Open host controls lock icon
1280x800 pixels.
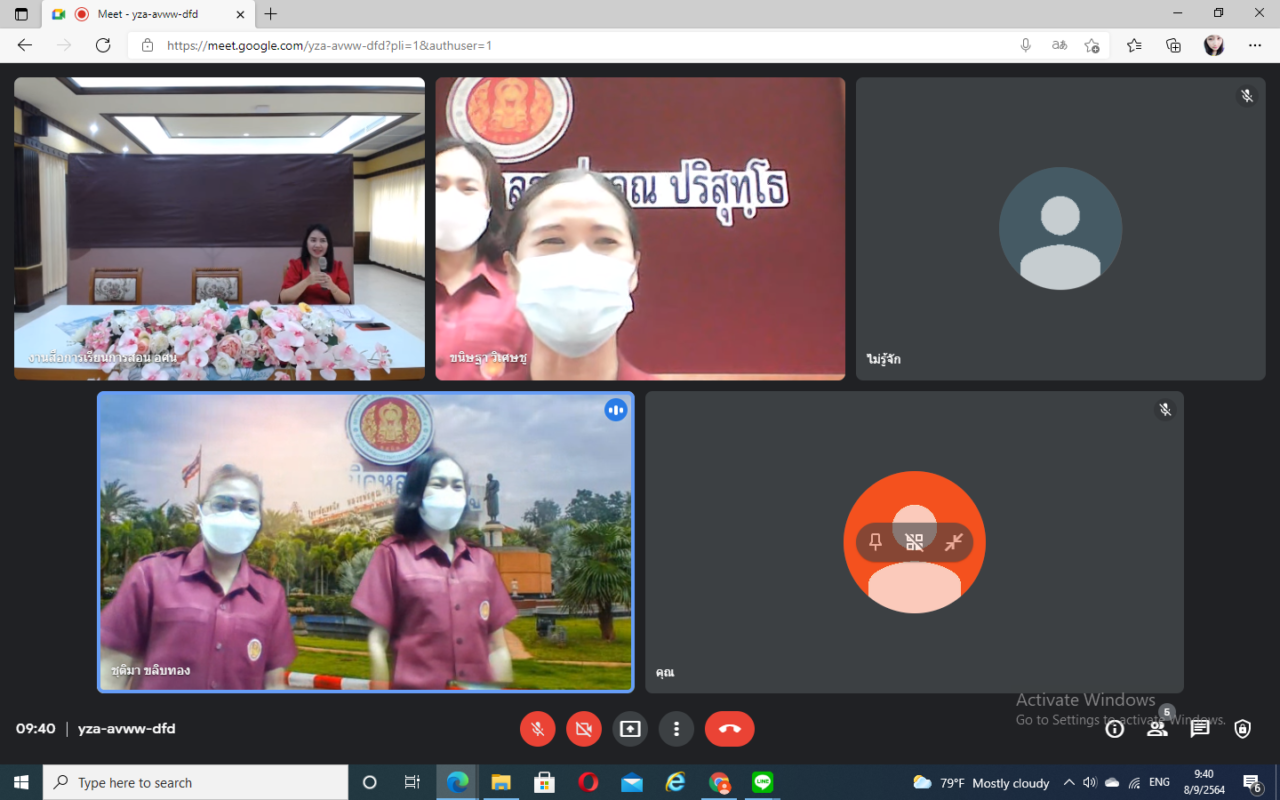(1242, 729)
